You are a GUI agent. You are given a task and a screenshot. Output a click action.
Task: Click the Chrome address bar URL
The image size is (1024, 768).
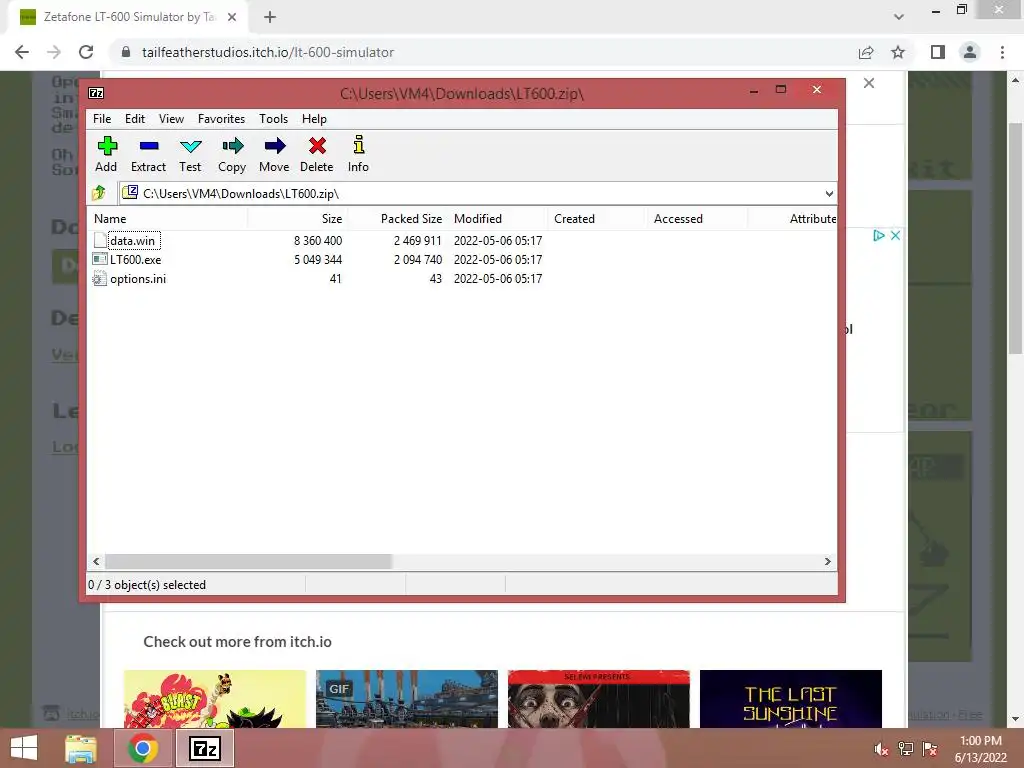tap(268, 52)
